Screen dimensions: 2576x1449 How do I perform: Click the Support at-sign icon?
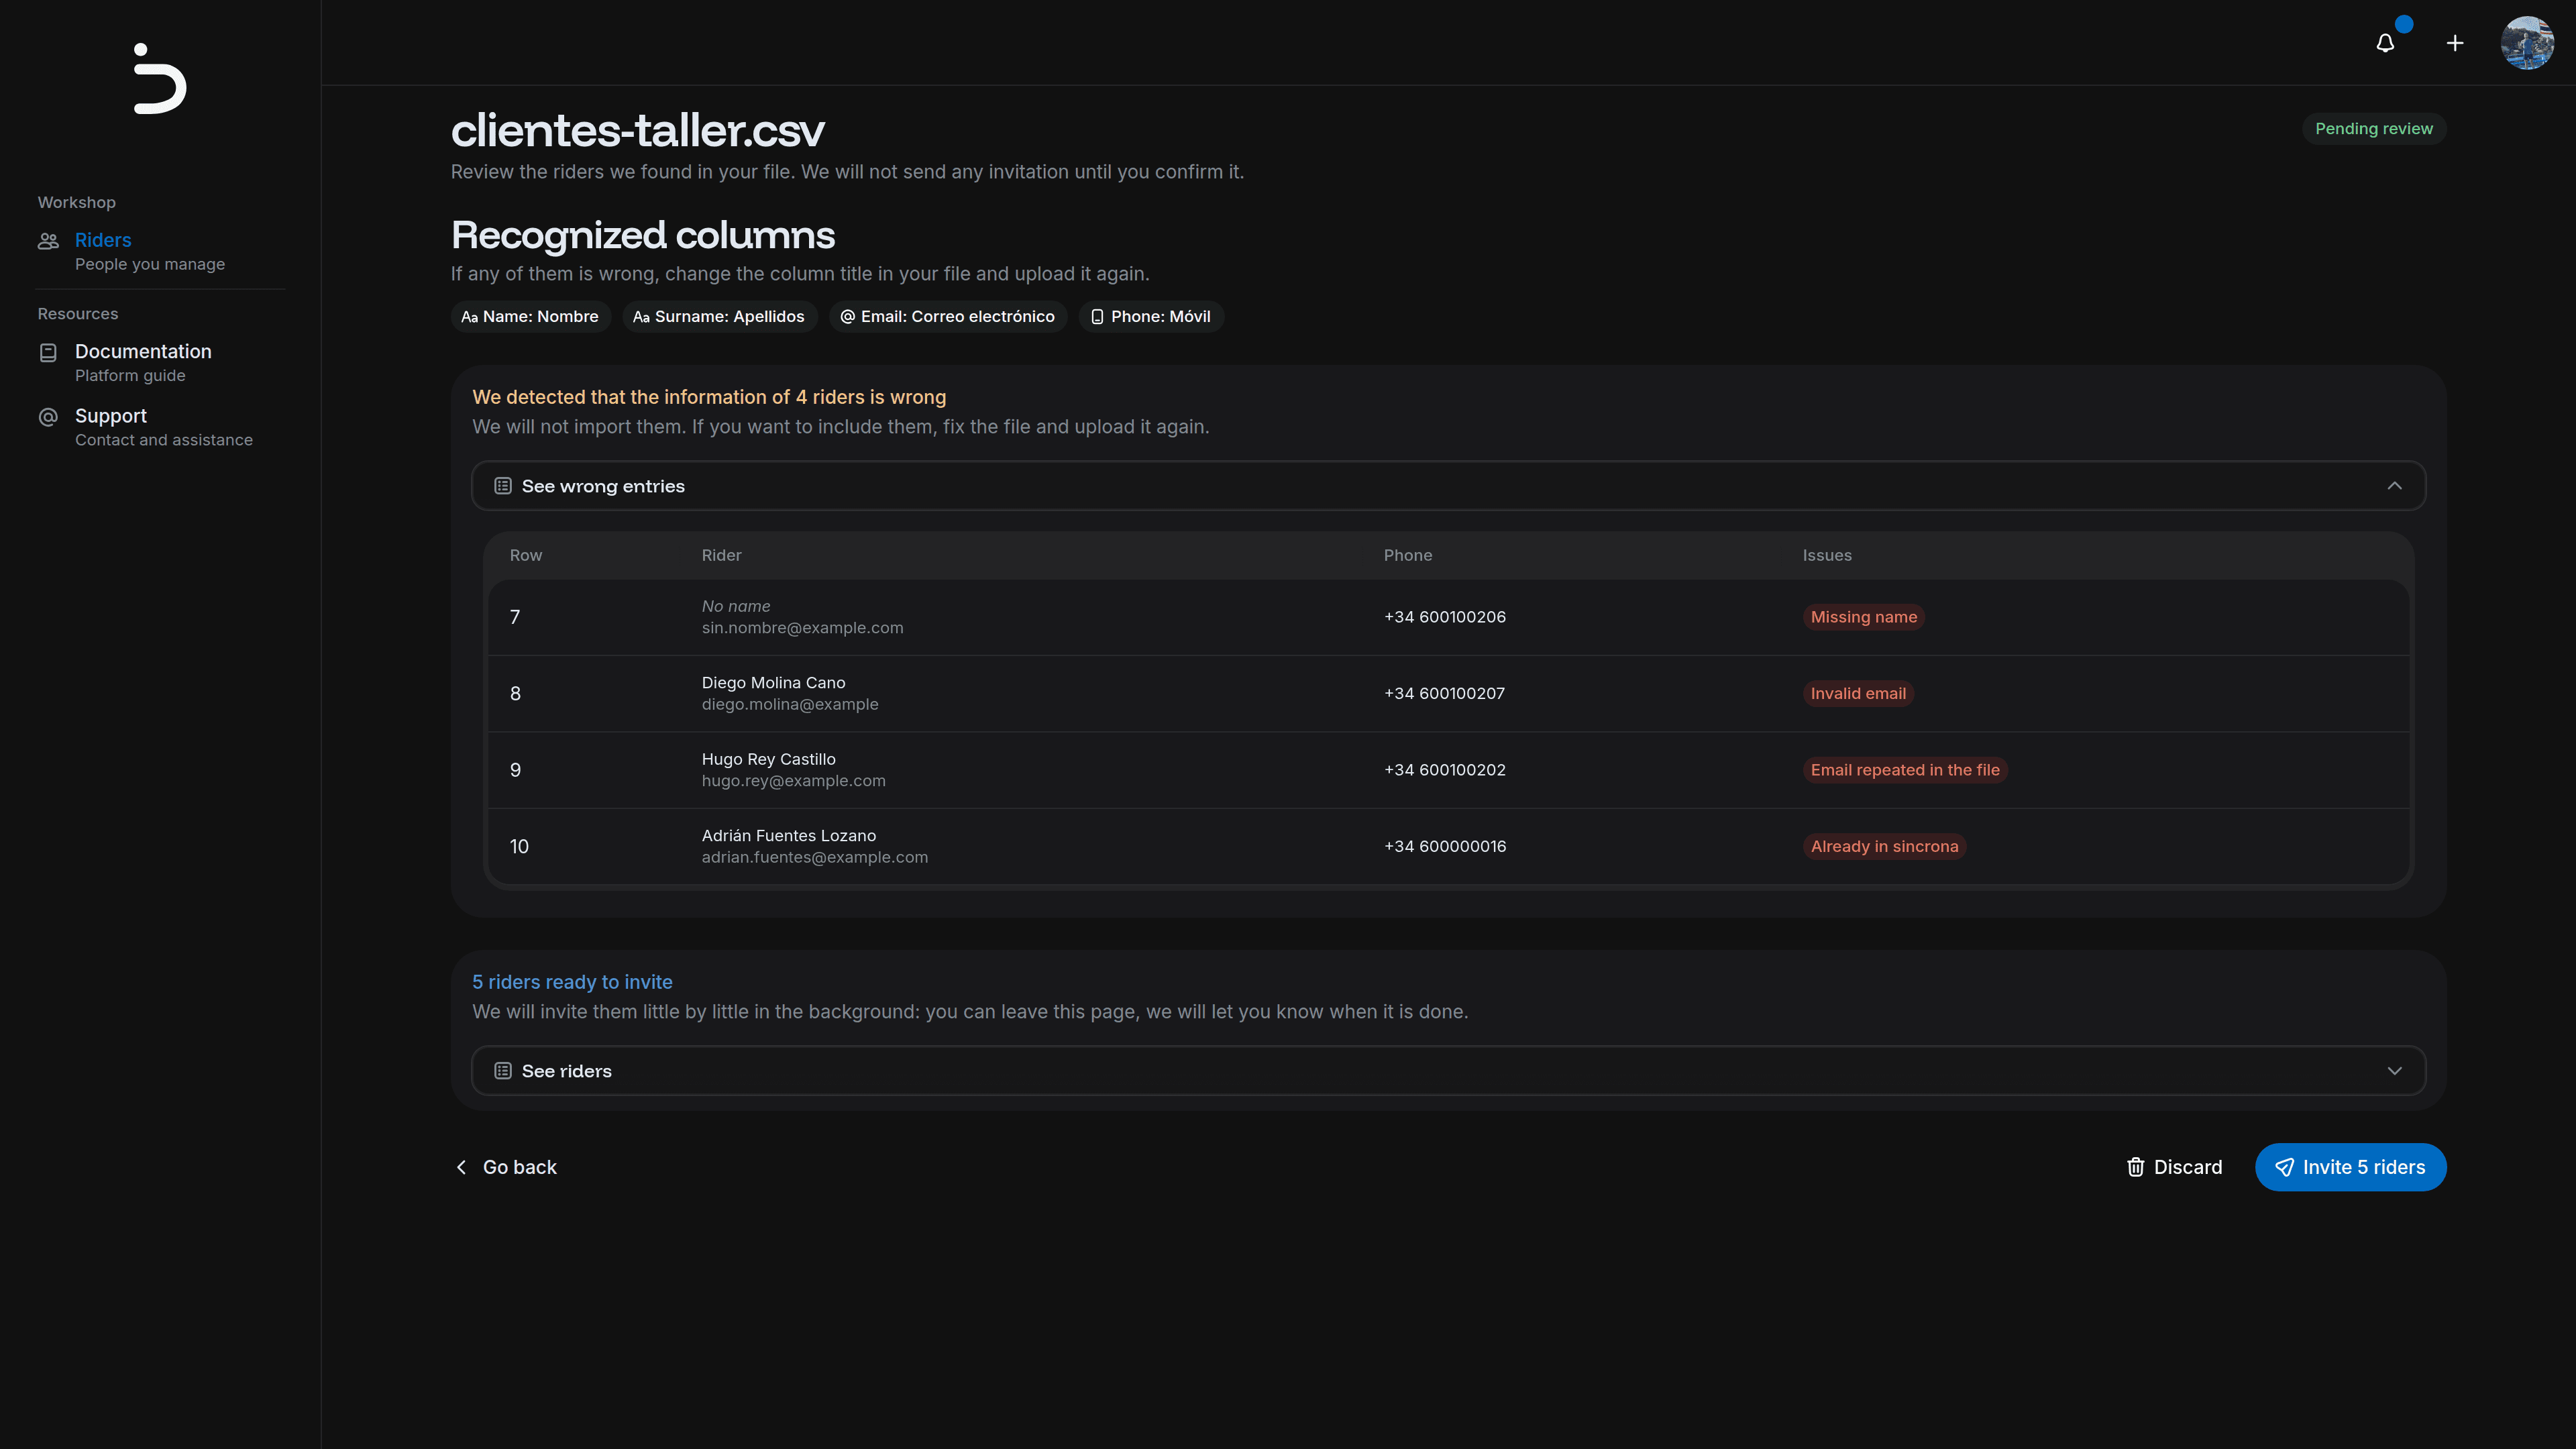48,417
